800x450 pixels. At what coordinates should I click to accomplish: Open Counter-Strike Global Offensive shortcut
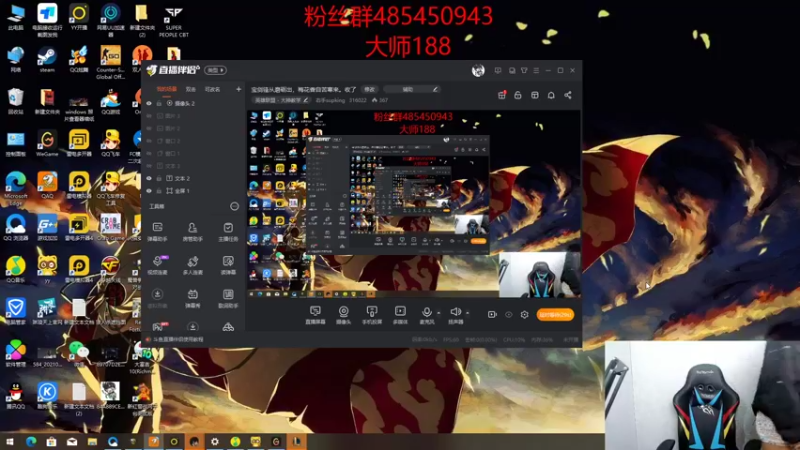click(110, 63)
